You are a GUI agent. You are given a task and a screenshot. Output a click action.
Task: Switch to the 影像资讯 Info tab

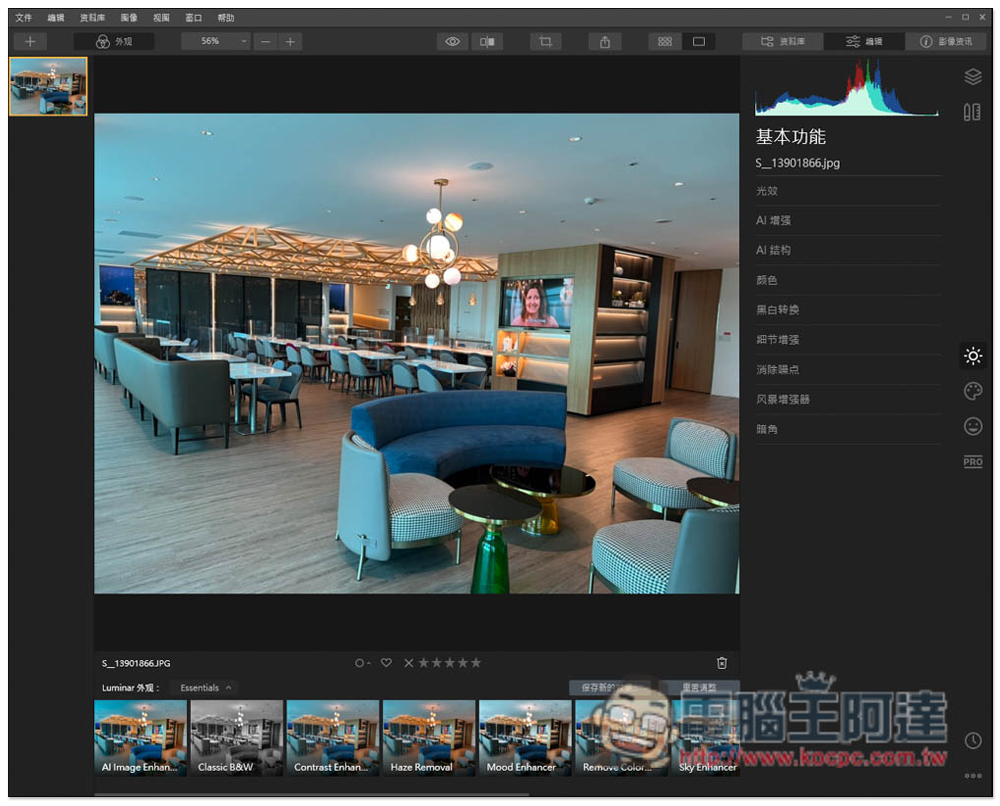pos(946,41)
